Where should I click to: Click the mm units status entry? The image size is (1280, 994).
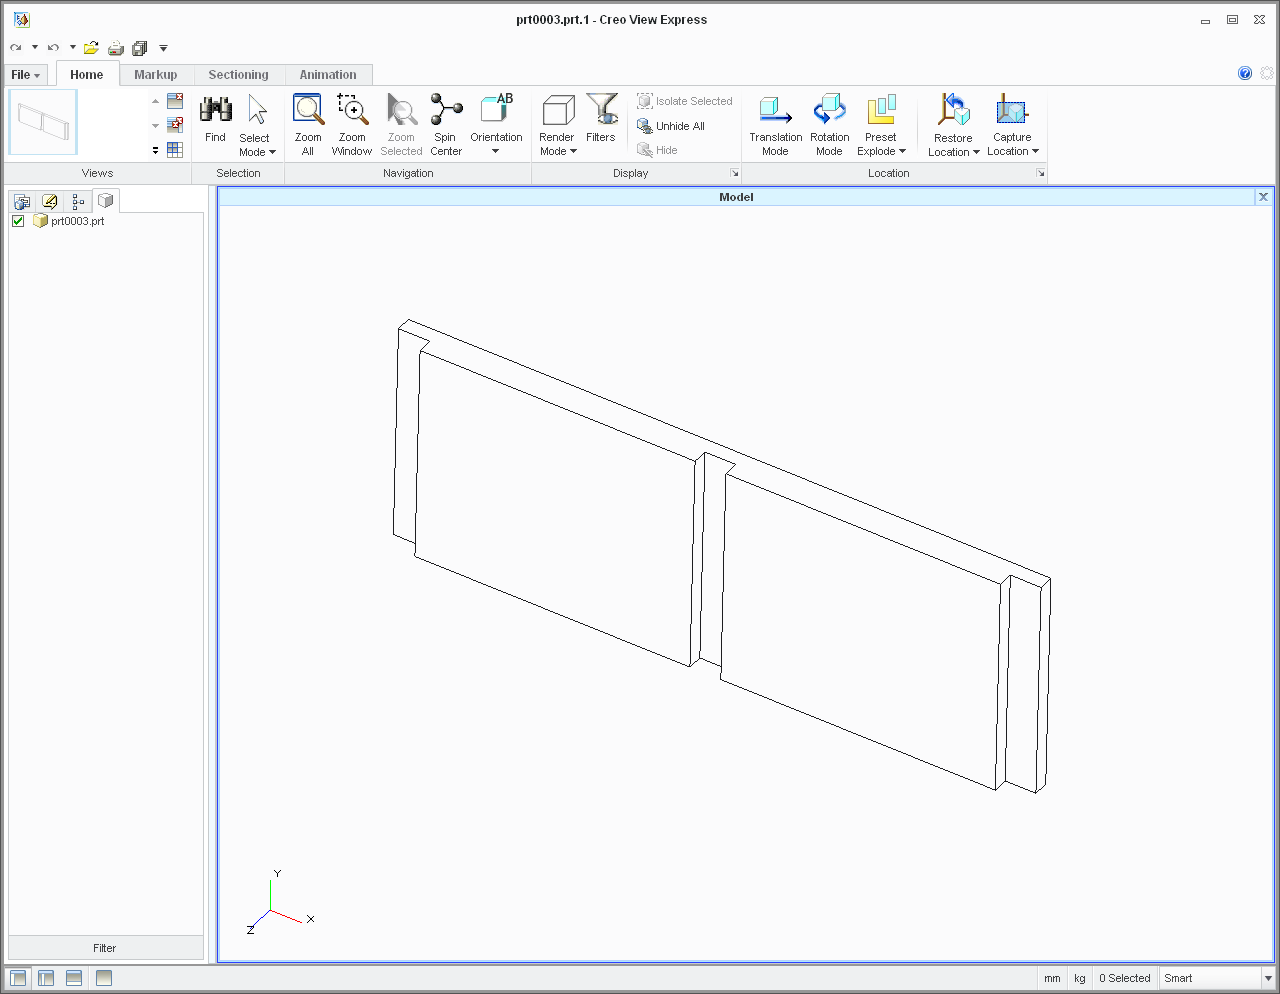click(1052, 978)
